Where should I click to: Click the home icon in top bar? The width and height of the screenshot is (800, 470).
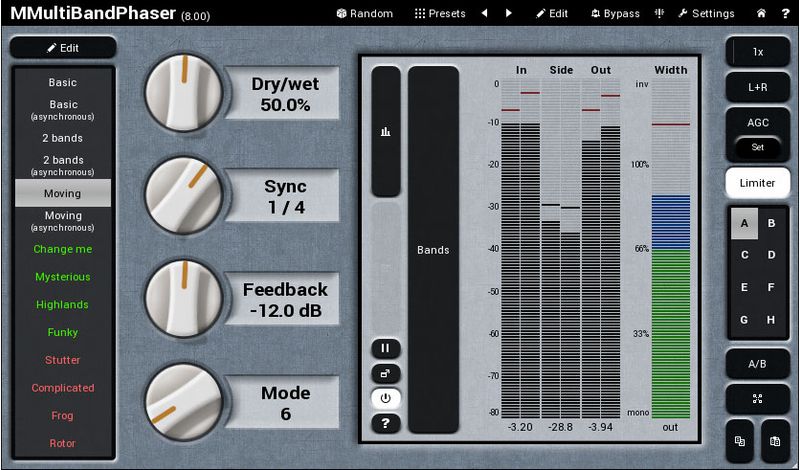coord(761,14)
